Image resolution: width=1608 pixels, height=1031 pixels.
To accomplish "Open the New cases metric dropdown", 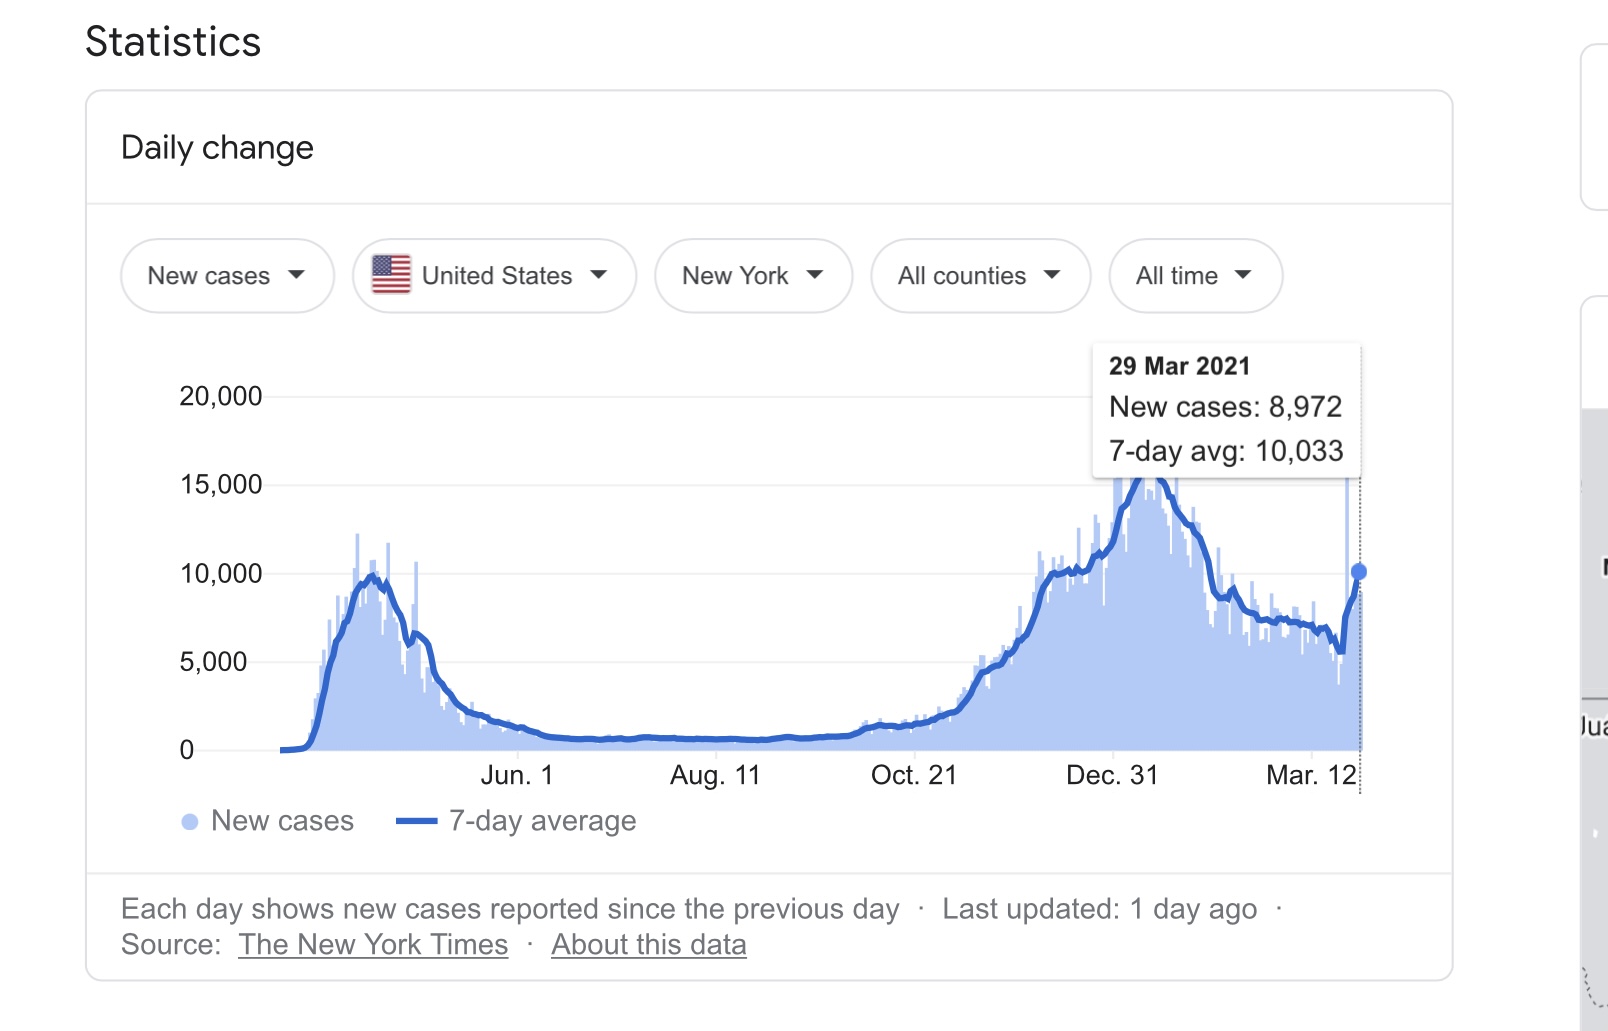I will coord(226,276).
